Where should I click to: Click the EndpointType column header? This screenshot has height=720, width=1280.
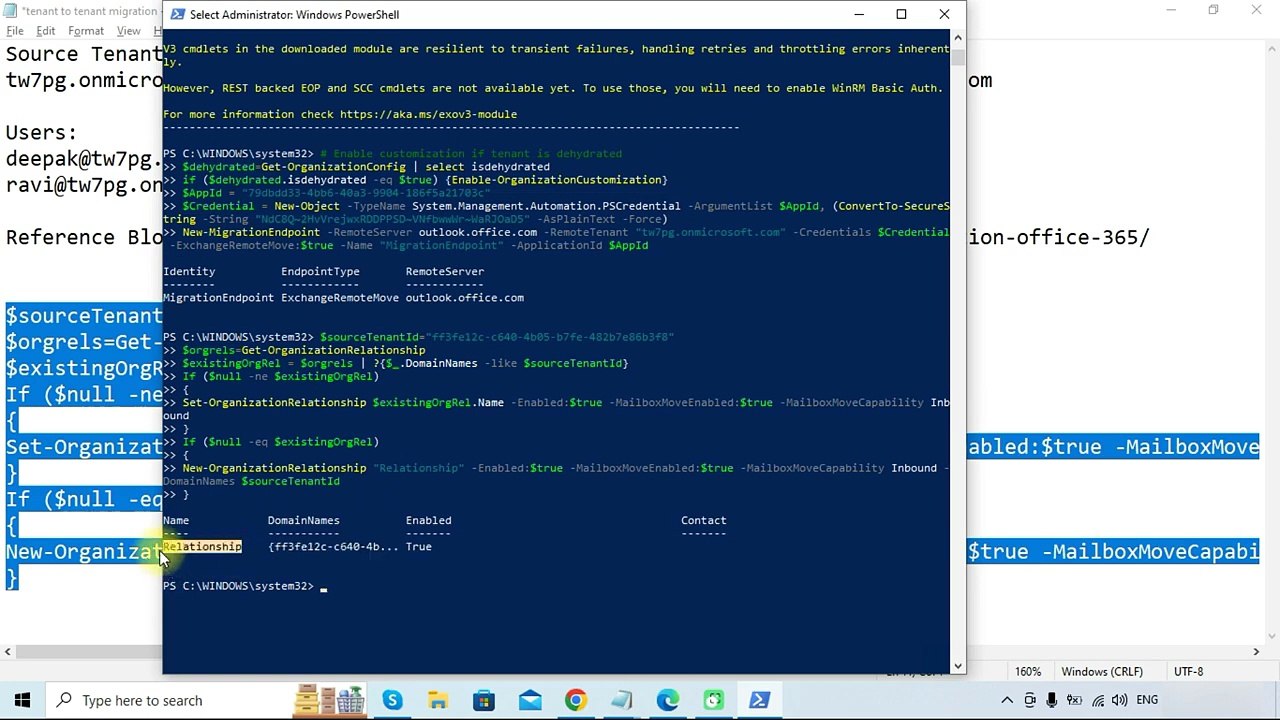[x=320, y=272]
